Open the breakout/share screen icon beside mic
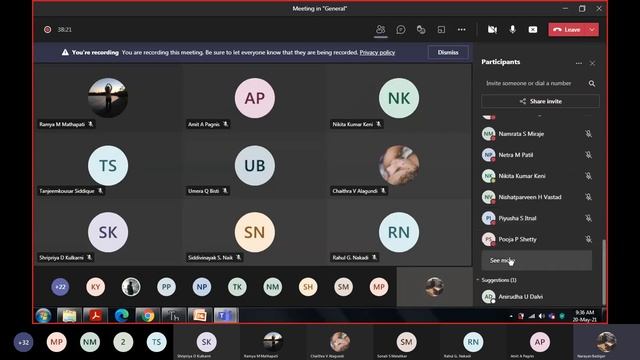640x360 pixels. coord(533,29)
